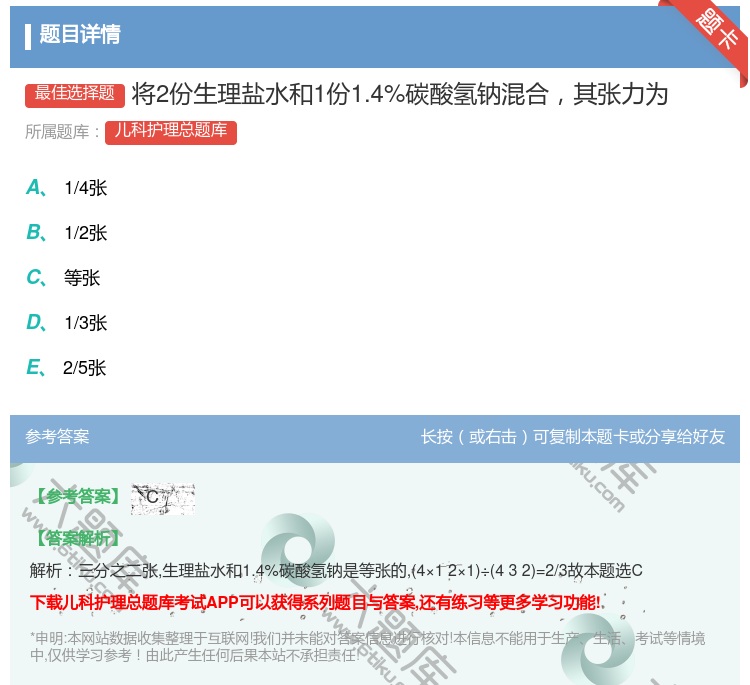
Task: Click the green 【答案解析】 label
Action: [x=76, y=538]
